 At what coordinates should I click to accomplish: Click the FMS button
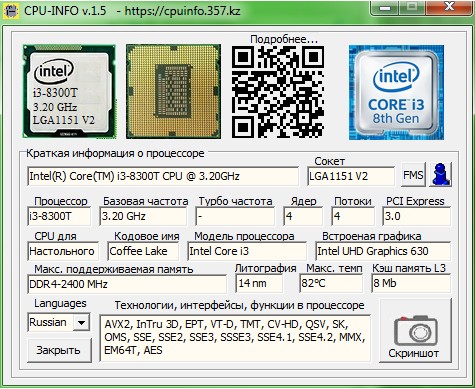[413, 174]
